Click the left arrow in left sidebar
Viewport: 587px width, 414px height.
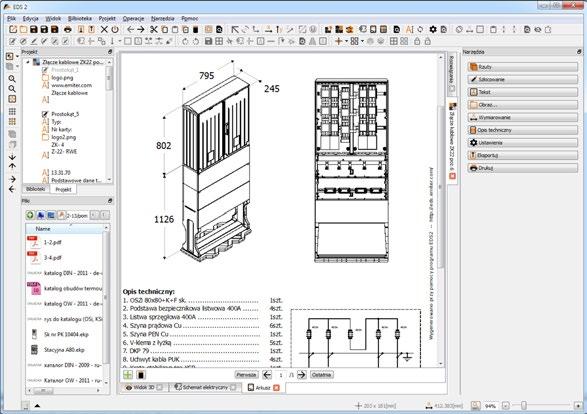coord(12,189)
